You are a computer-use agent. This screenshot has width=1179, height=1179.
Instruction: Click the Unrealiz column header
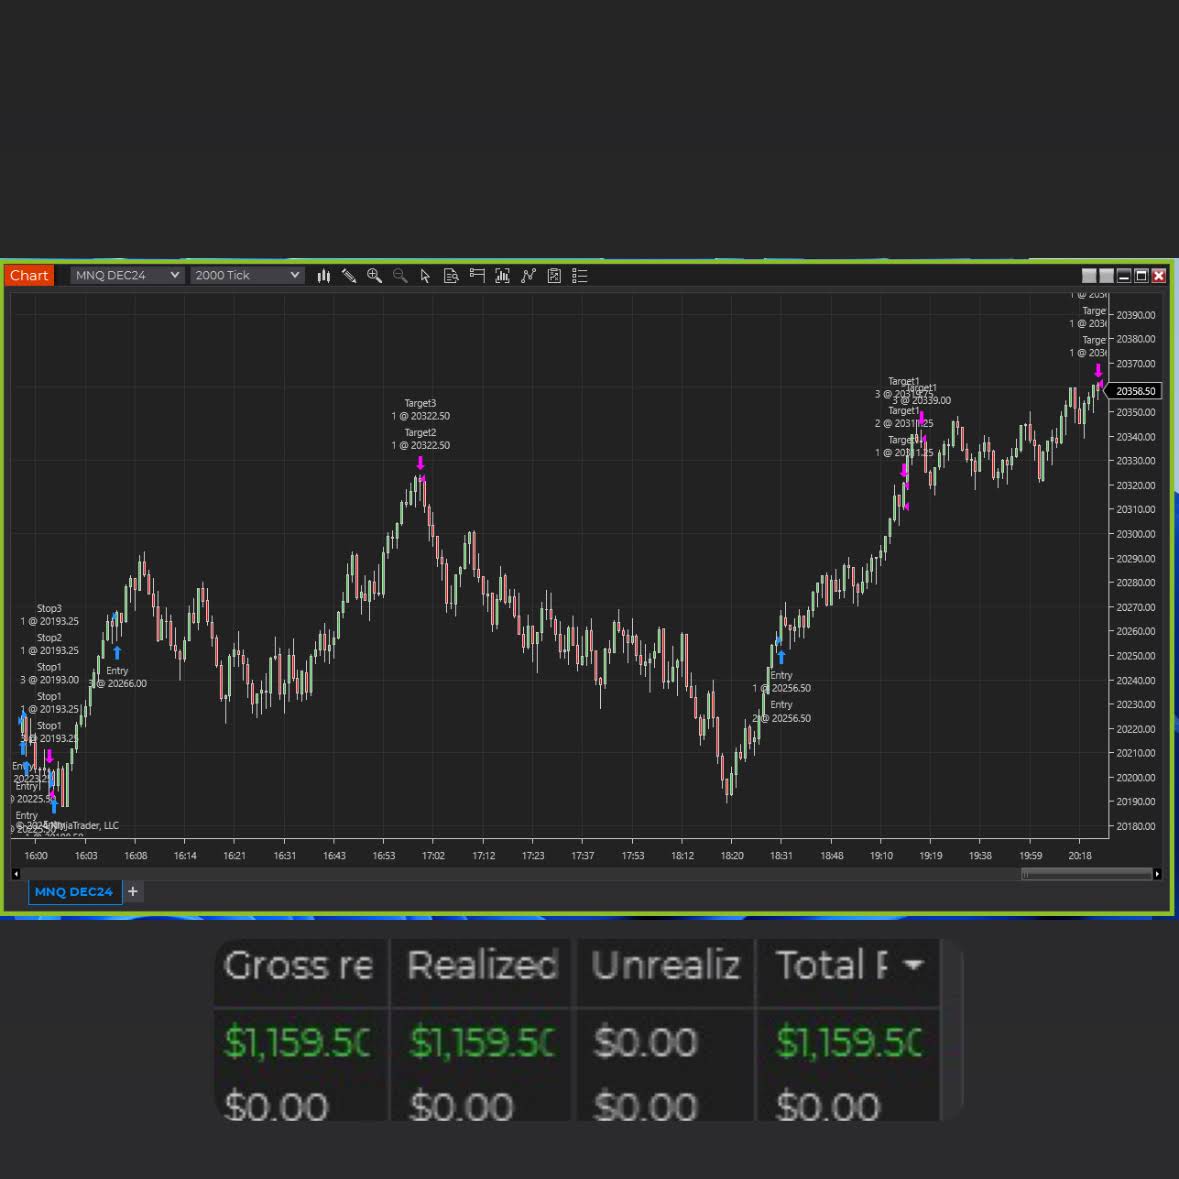(666, 965)
